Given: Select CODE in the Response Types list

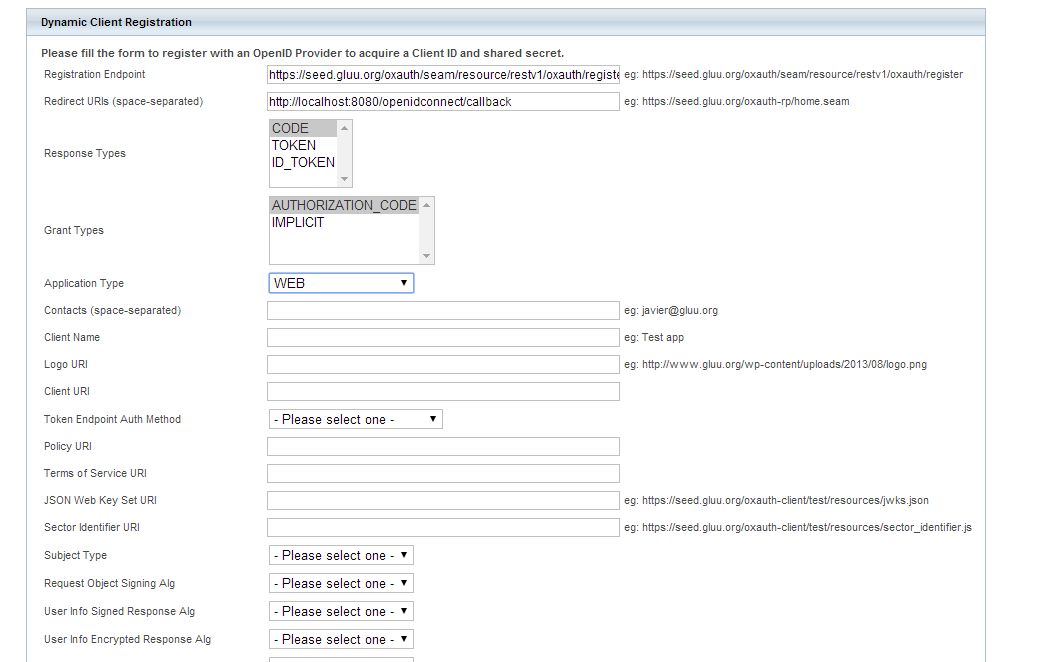Looking at the screenshot, I should (x=290, y=129).
